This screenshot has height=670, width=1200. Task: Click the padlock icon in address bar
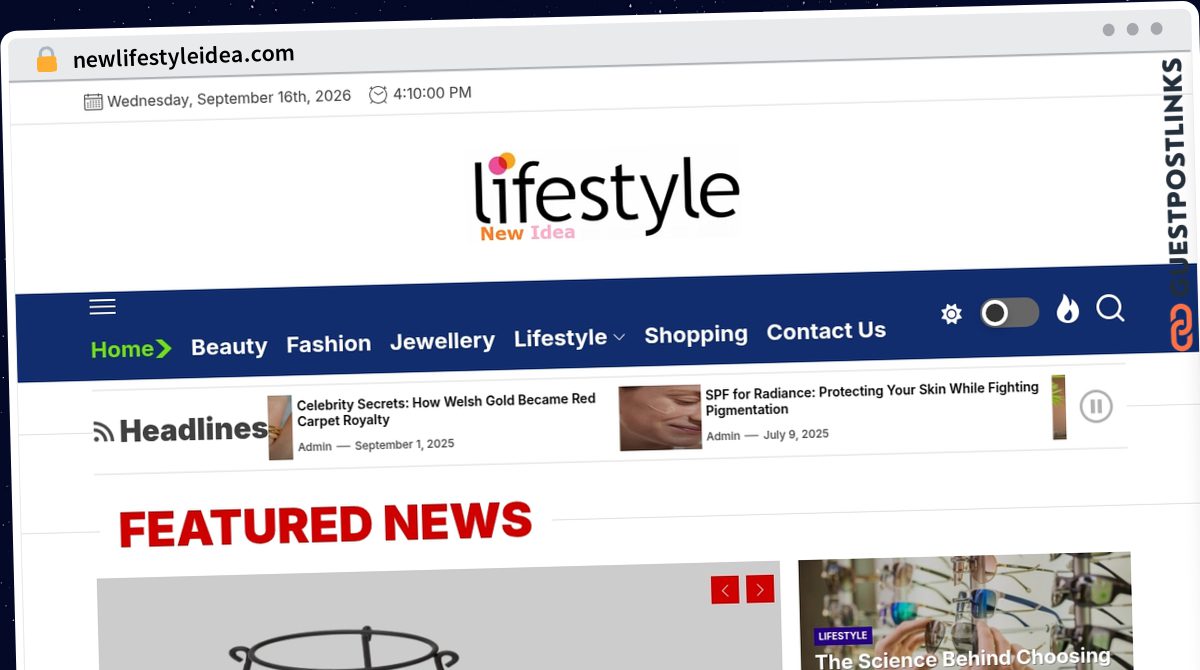pos(46,59)
